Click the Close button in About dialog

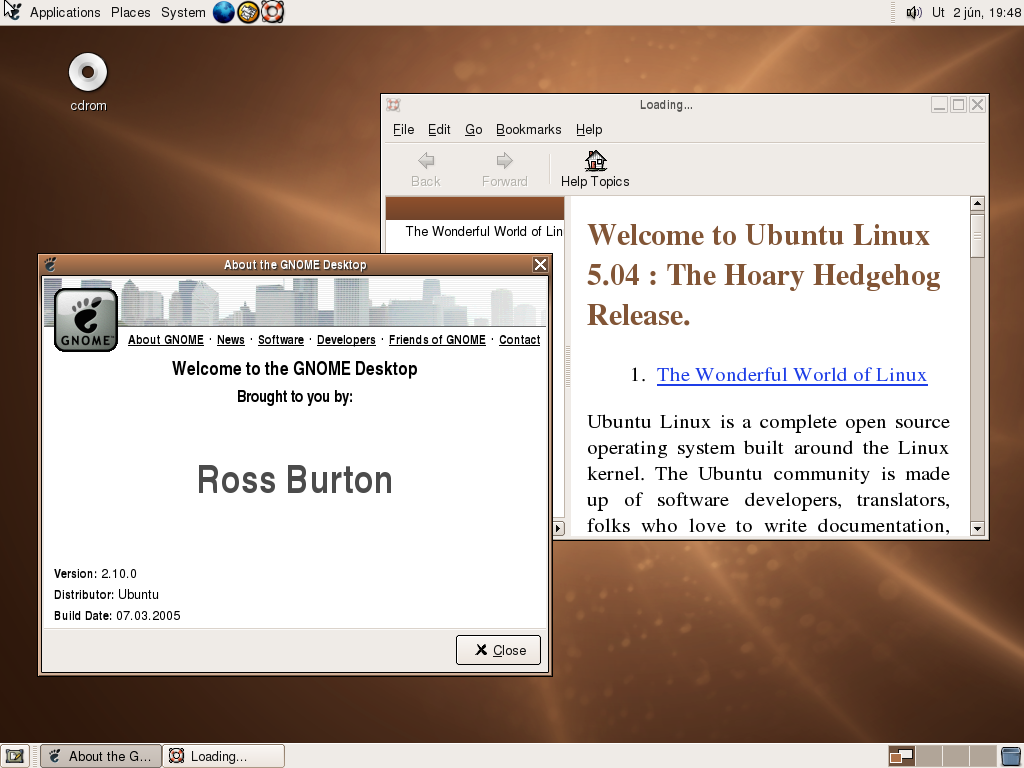498,650
